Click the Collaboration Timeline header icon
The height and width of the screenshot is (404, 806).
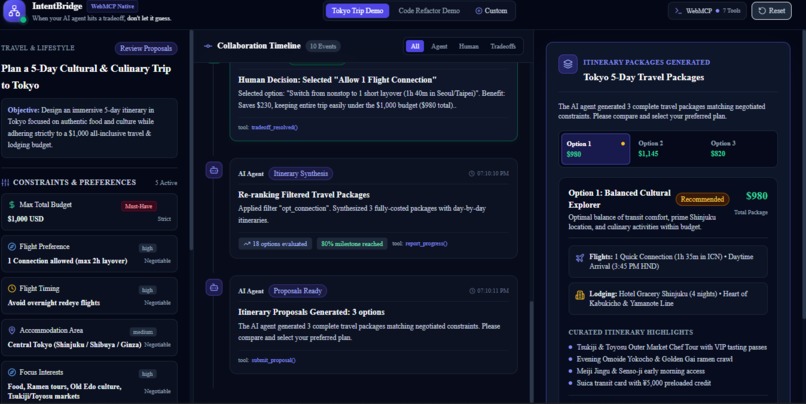[208, 46]
